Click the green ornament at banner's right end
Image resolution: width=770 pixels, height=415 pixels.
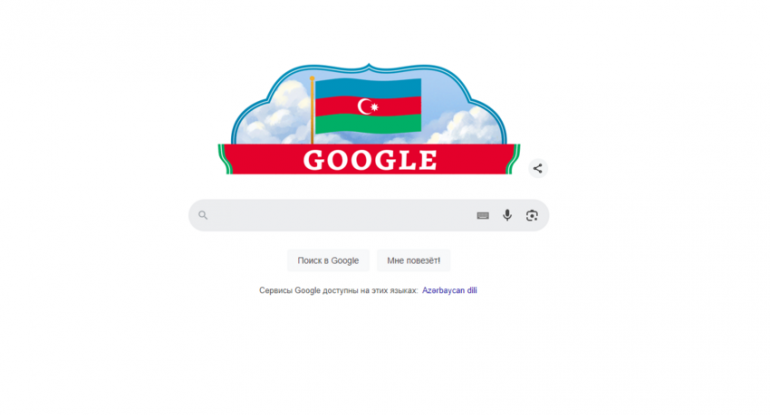coord(513,159)
